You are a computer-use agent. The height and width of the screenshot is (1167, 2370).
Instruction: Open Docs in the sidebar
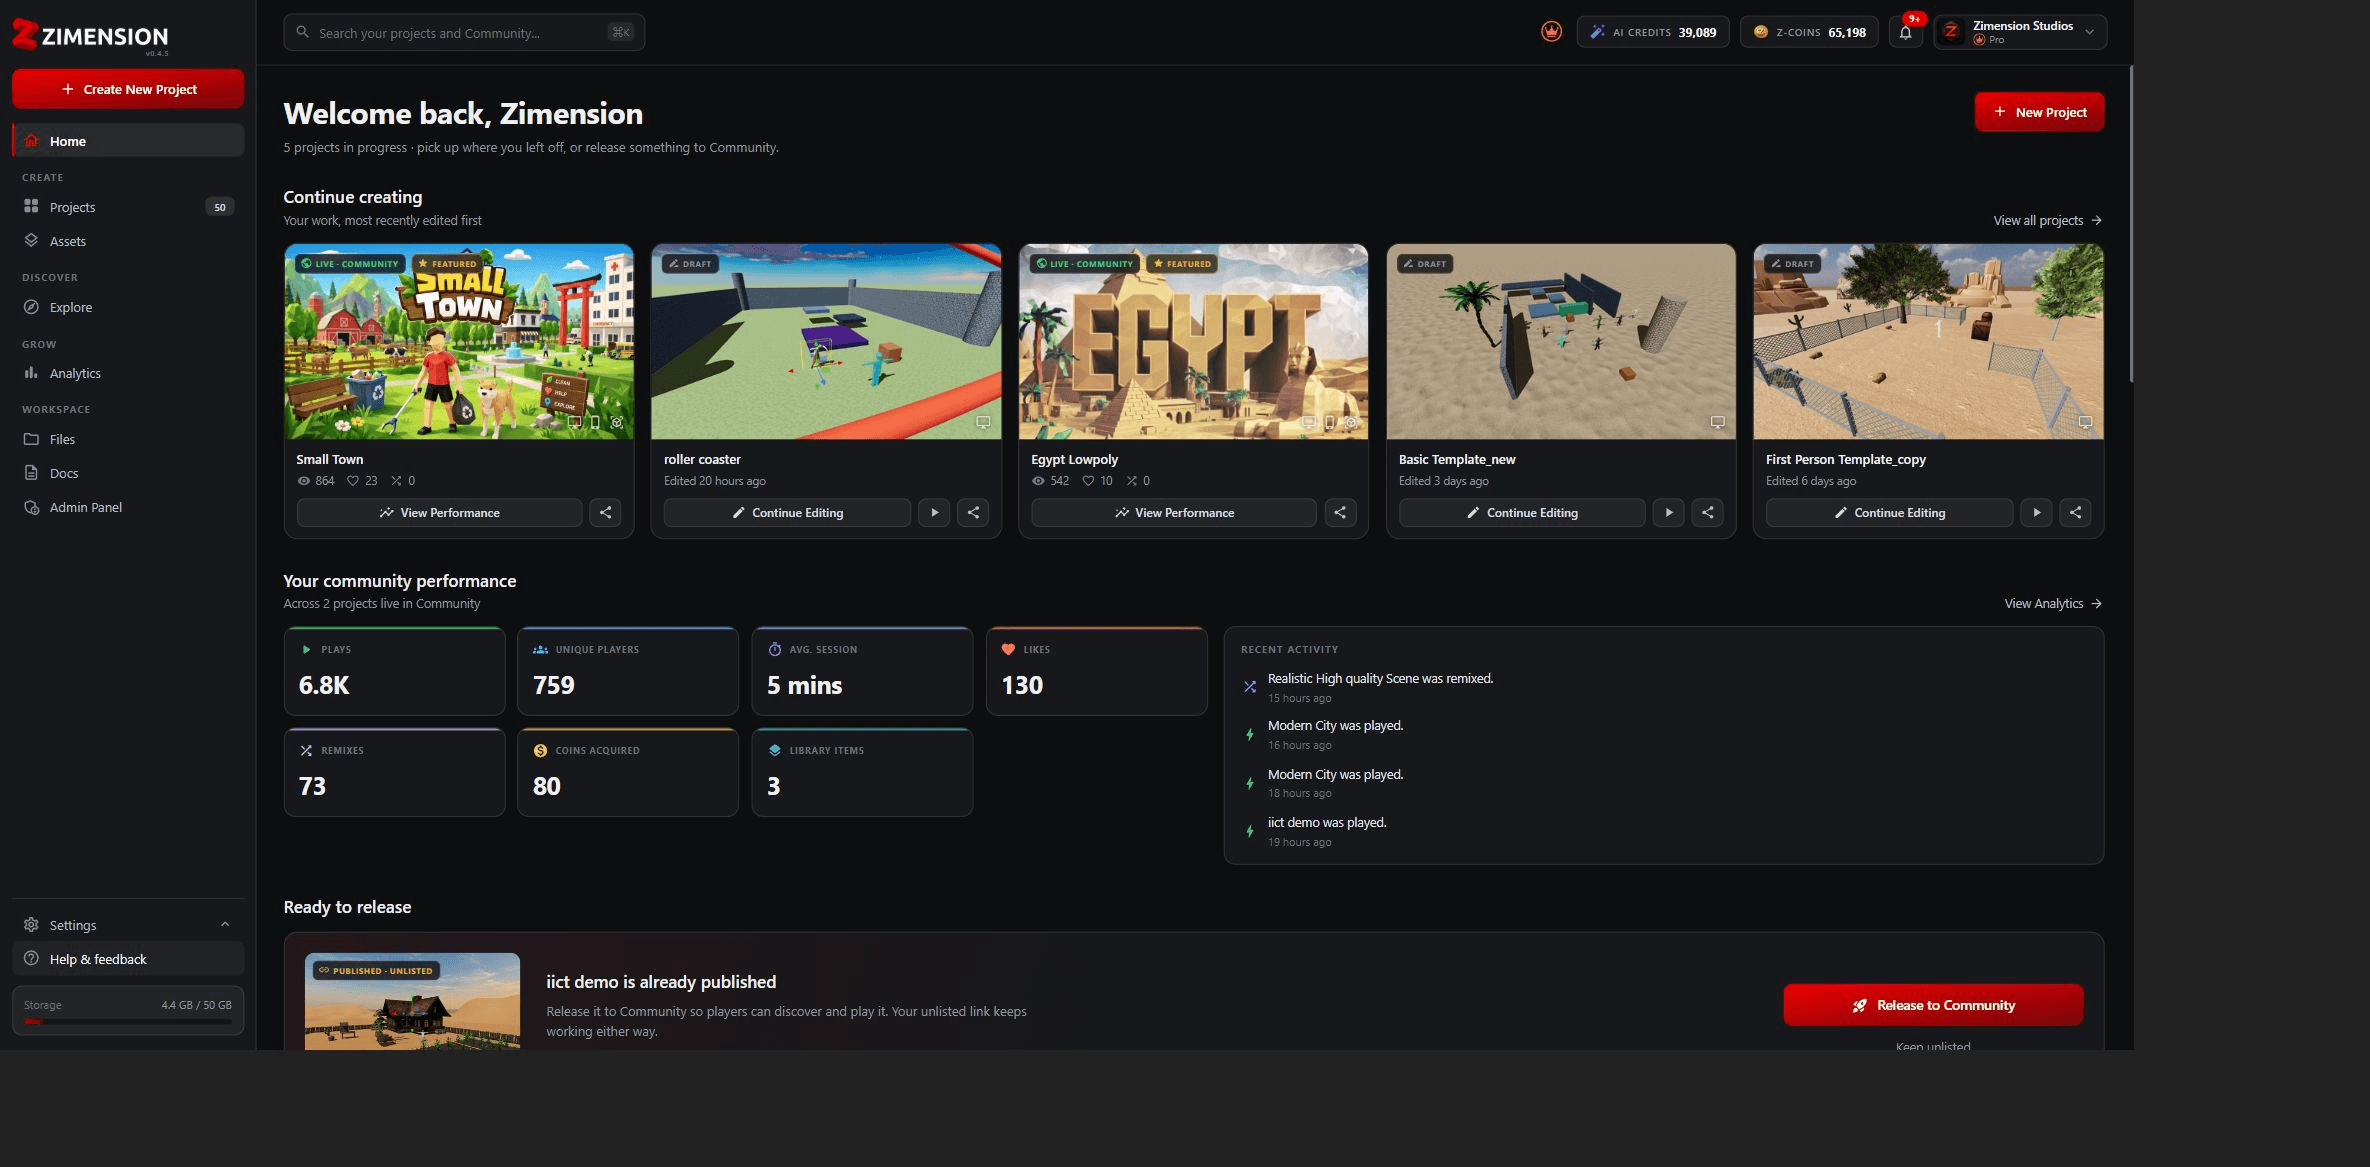(128, 473)
